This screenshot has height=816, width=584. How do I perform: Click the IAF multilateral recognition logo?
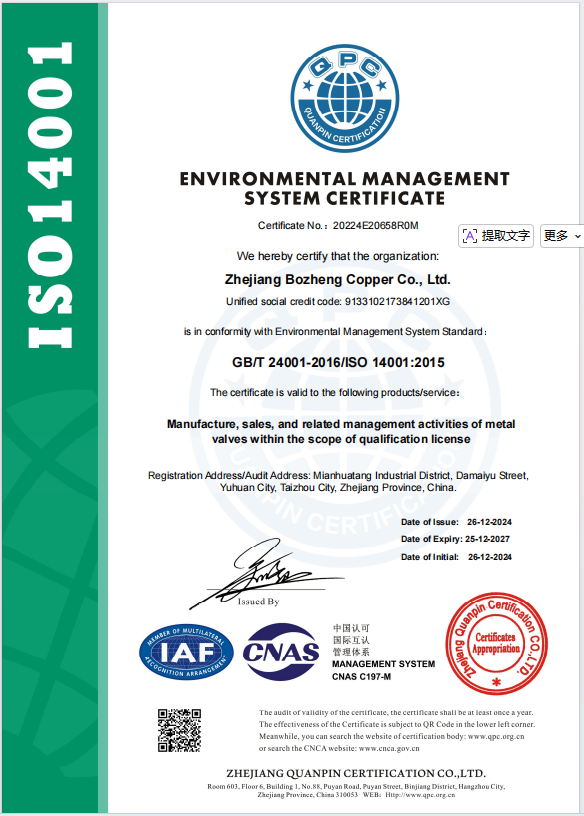[x=186, y=651]
